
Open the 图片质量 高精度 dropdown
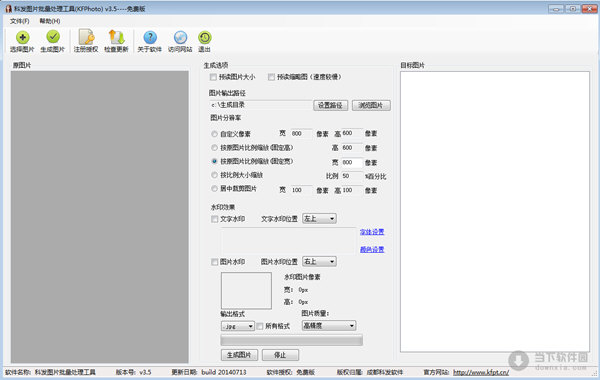click(329, 326)
